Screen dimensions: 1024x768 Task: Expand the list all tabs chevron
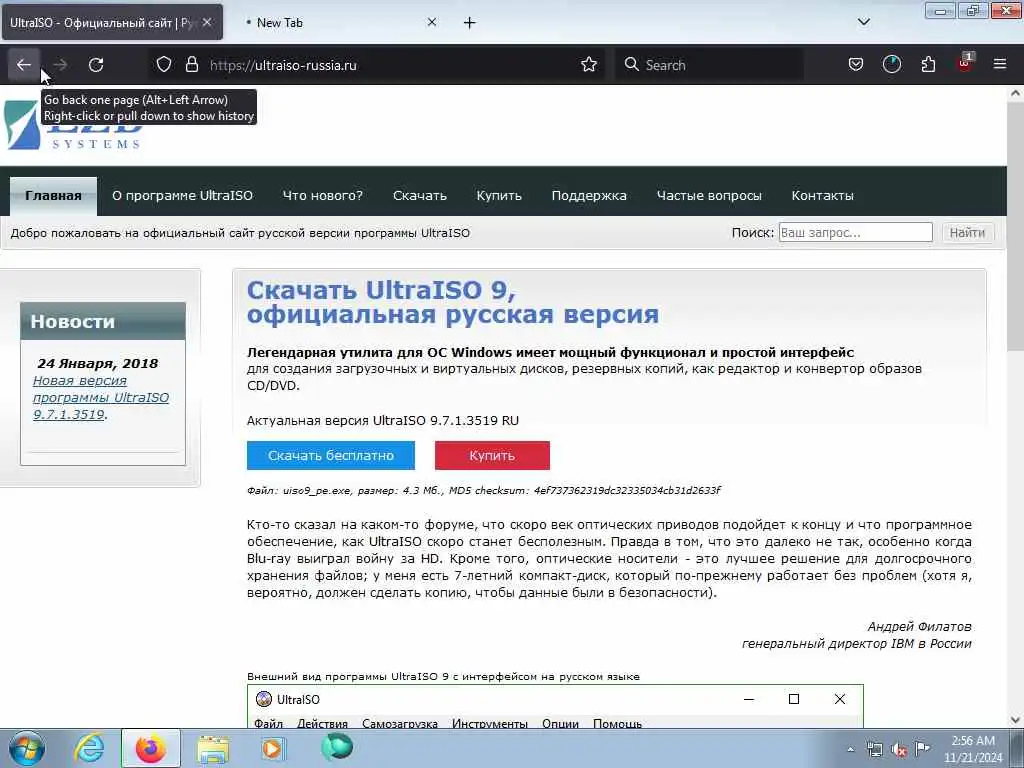[x=864, y=22]
